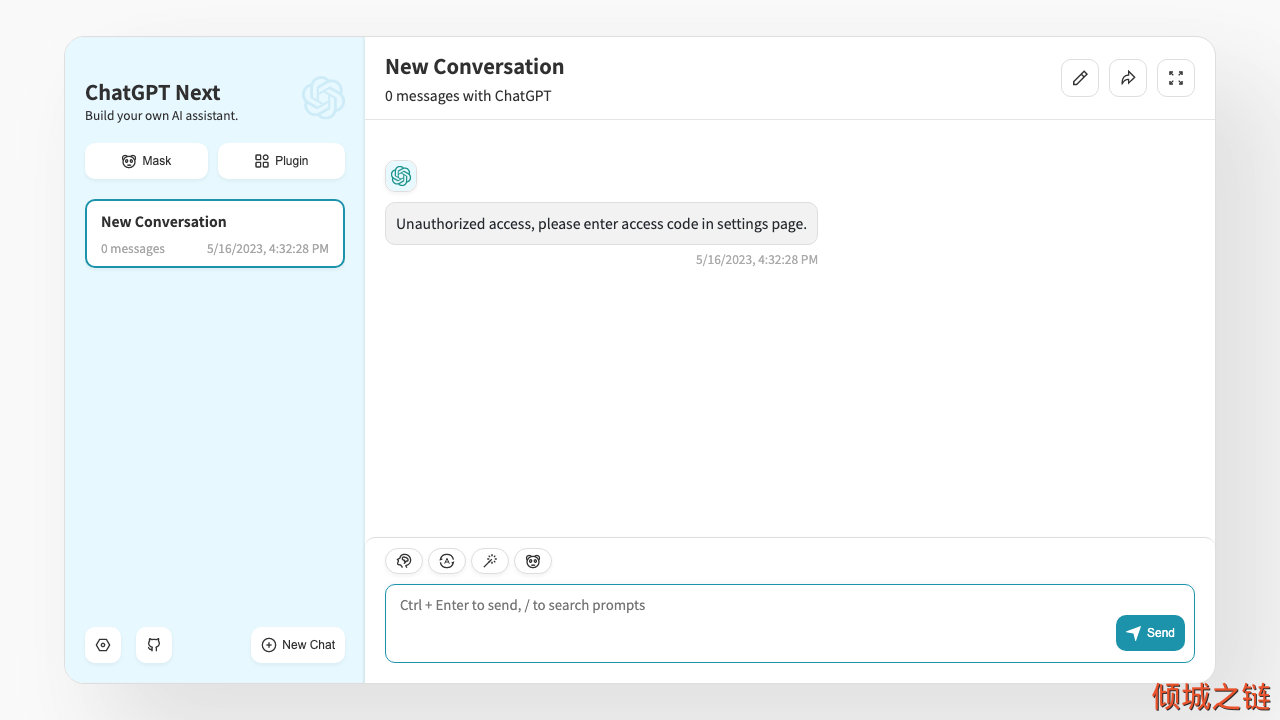This screenshot has height=720, width=1280.
Task: Open the Plugin page from the sidebar
Action: tap(281, 161)
